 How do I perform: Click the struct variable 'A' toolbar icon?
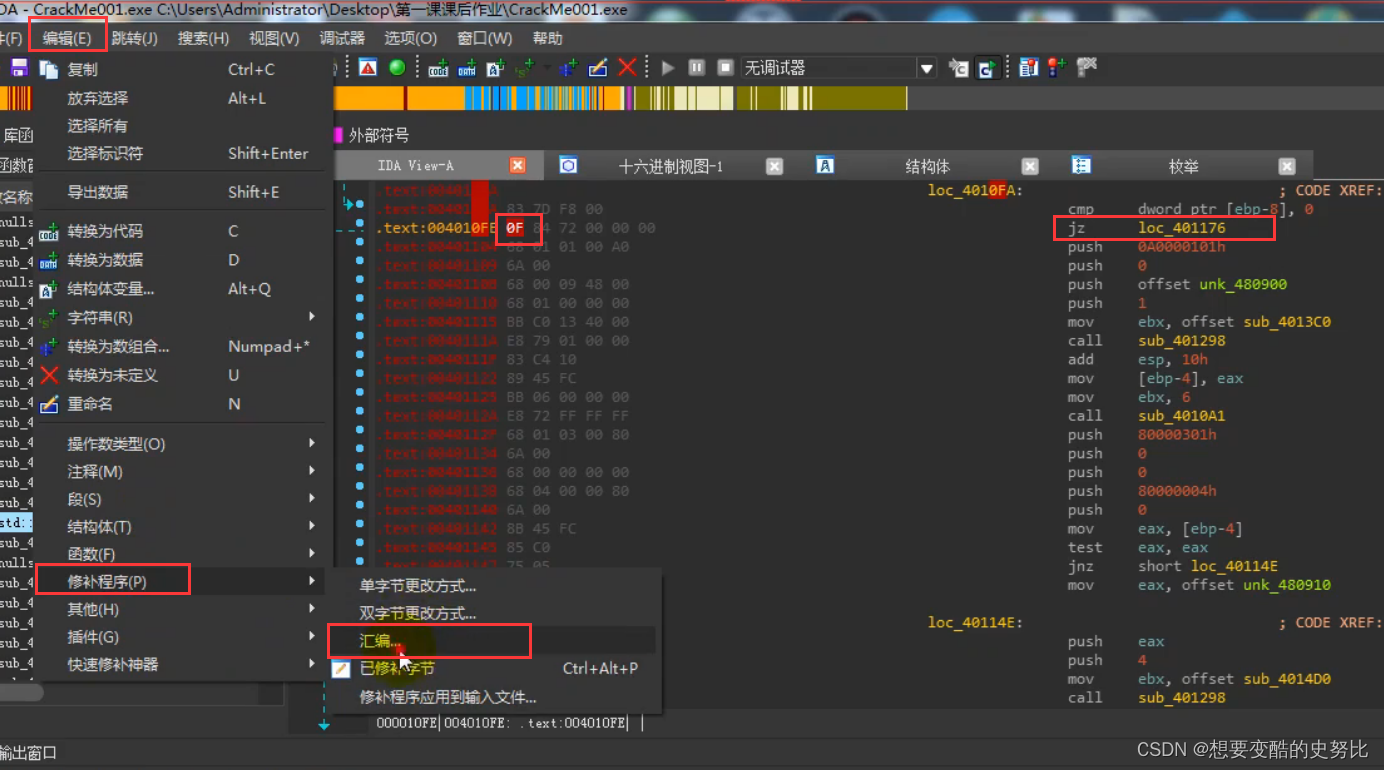point(496,68)
